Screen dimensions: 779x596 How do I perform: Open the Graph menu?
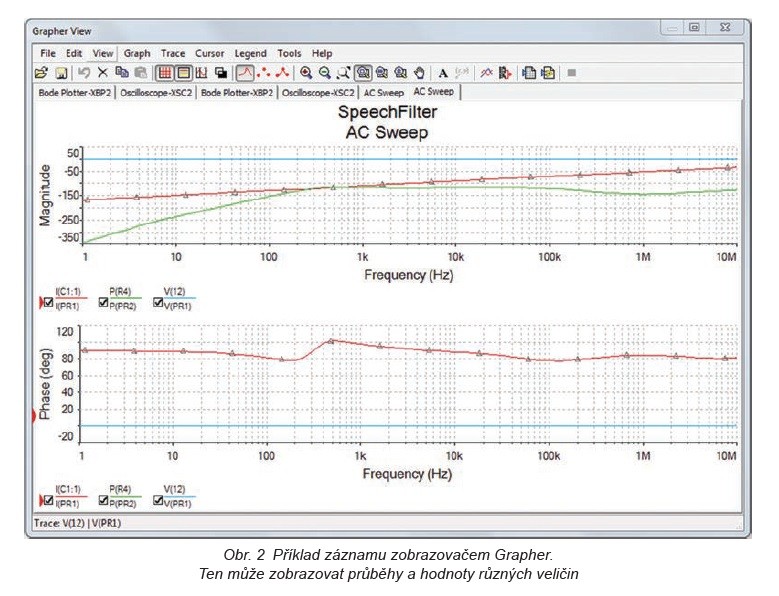137,53
